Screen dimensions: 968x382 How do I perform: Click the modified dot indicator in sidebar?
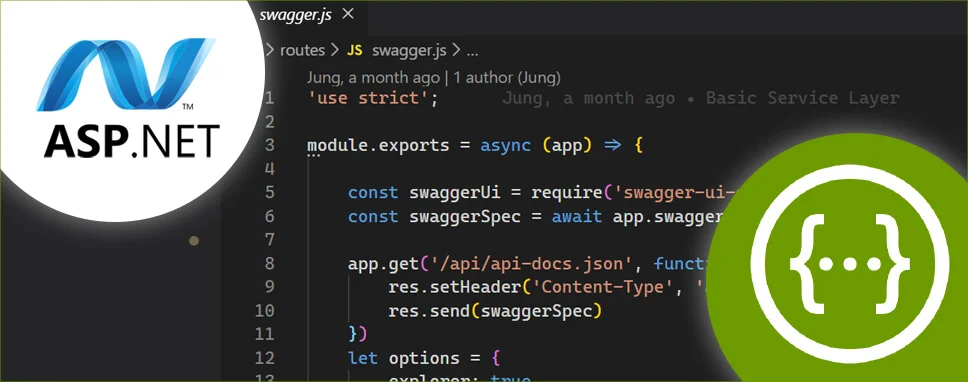(194, 241)
